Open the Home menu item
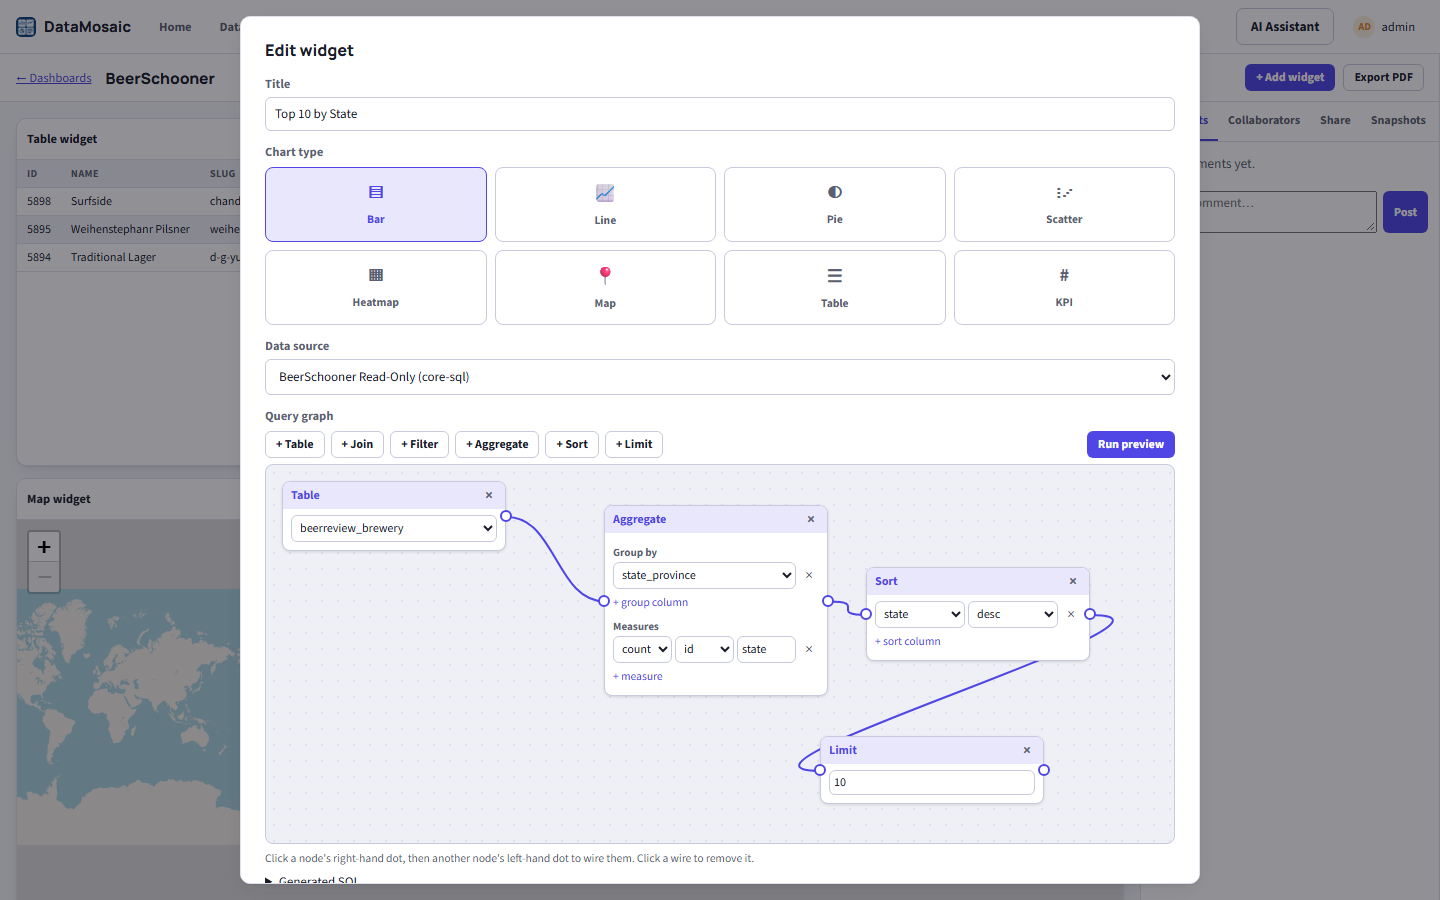This screenshot has width=1440, height=900. point(175,27)
